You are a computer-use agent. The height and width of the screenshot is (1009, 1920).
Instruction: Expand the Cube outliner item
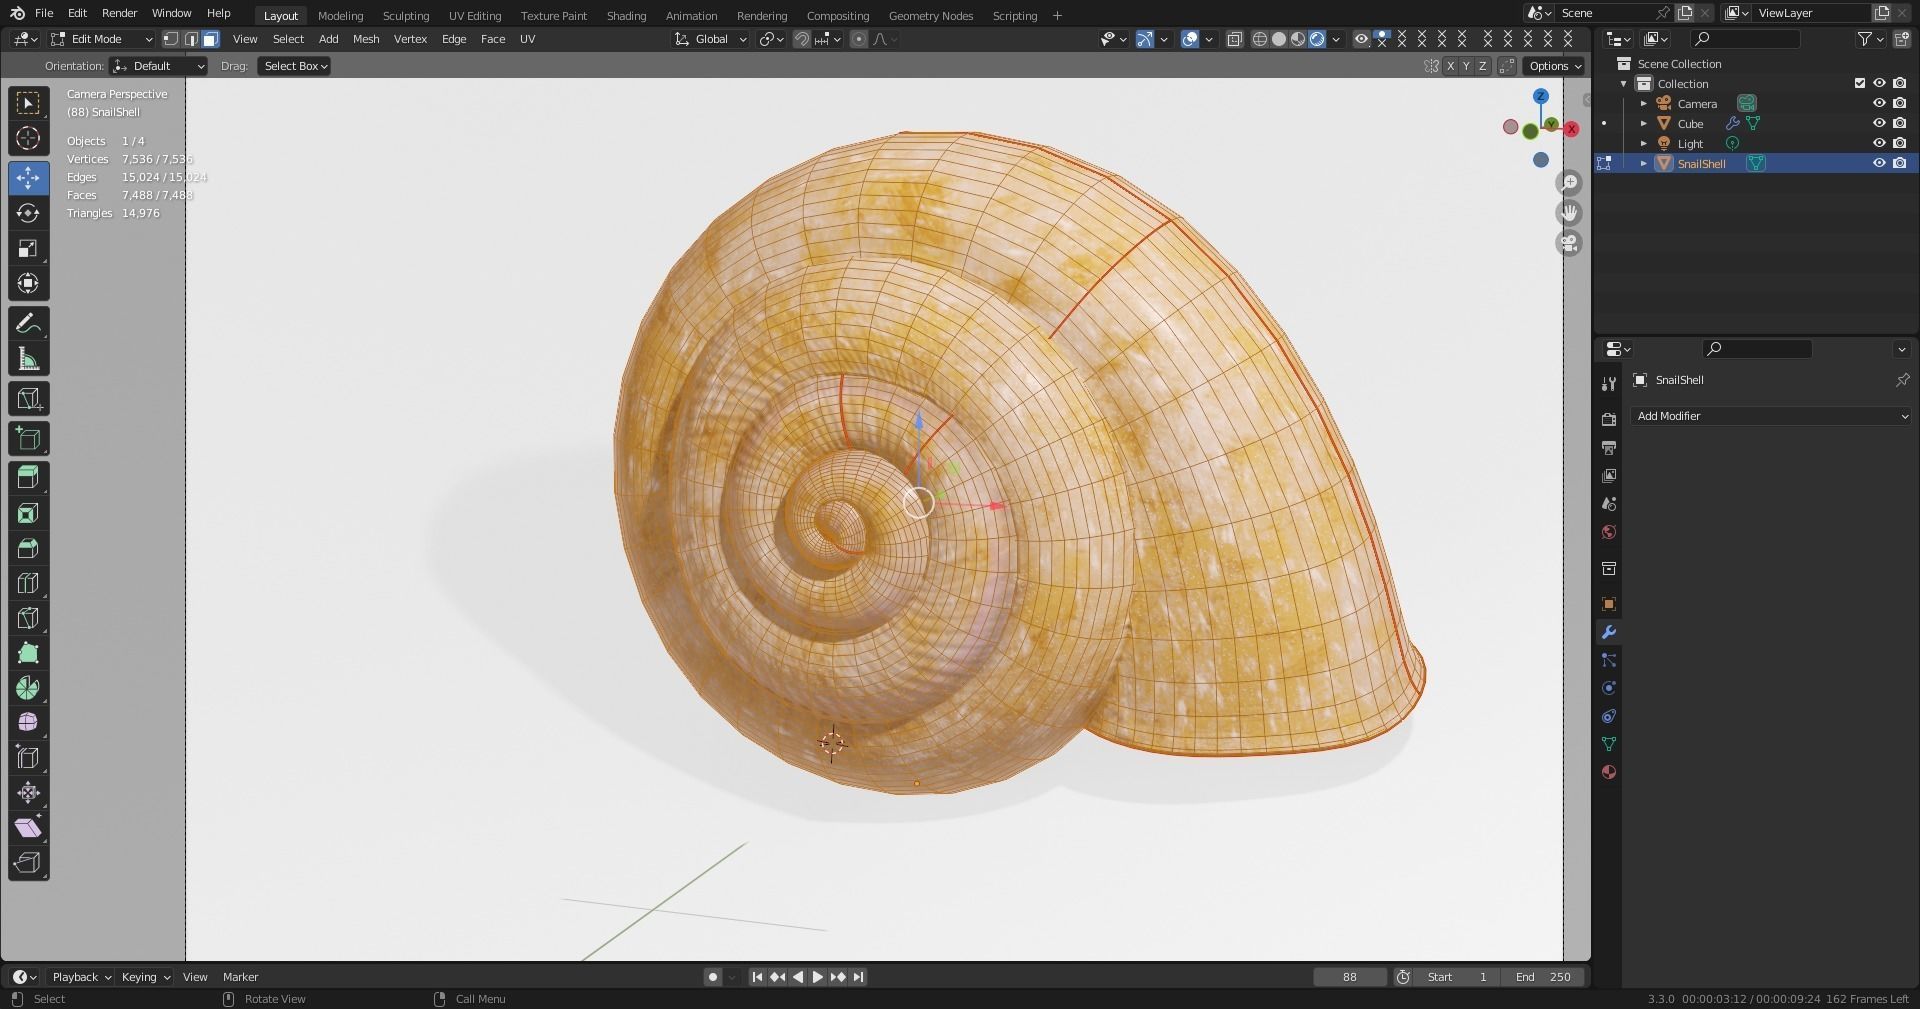(x=1643, y=123)
